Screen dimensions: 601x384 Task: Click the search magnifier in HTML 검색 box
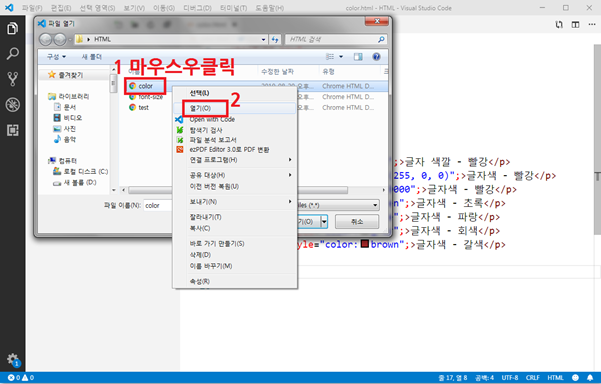(x=381, y=39)
